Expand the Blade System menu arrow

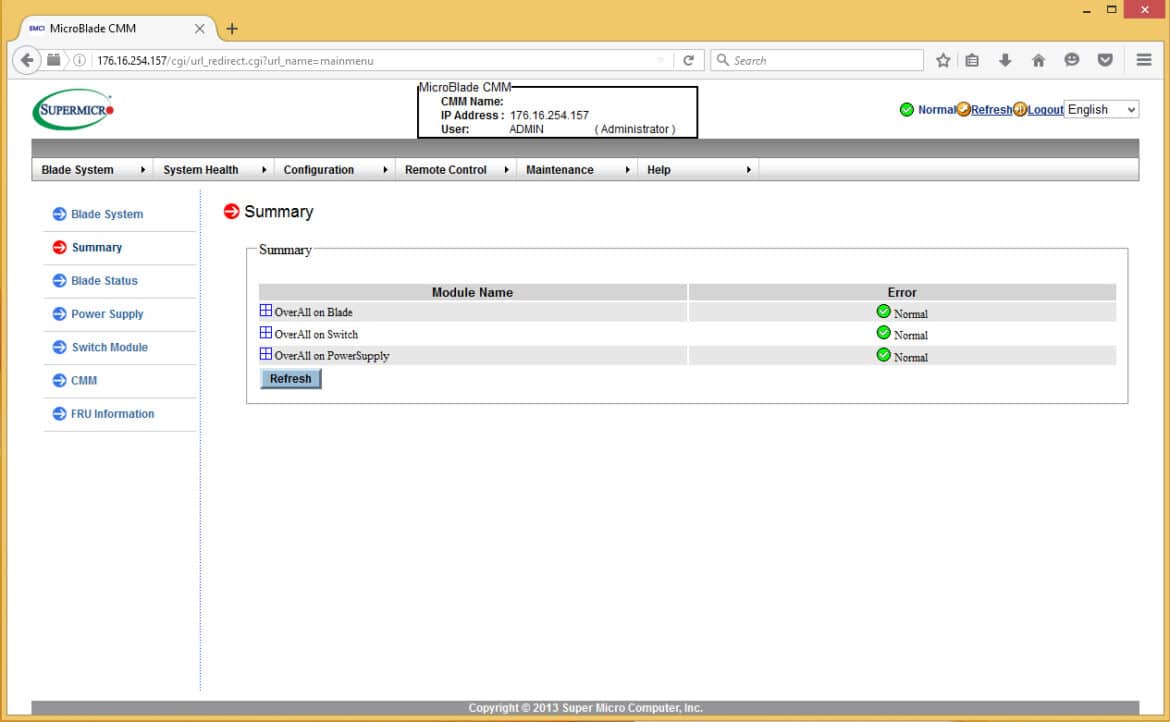click(x=143, y=170)
